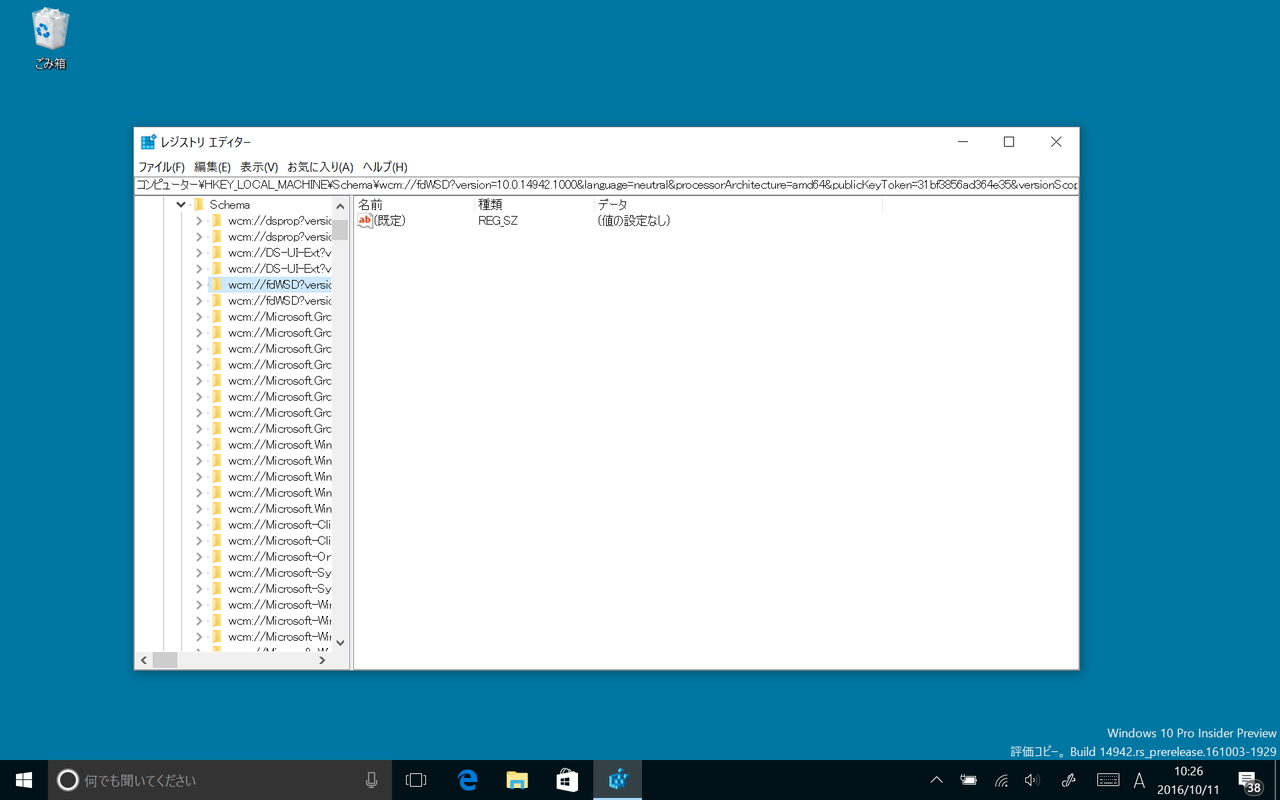Screen dimensions: 1280x800
Task: Open the Wi-Fi network tray icon
Action: [1001, 780]
